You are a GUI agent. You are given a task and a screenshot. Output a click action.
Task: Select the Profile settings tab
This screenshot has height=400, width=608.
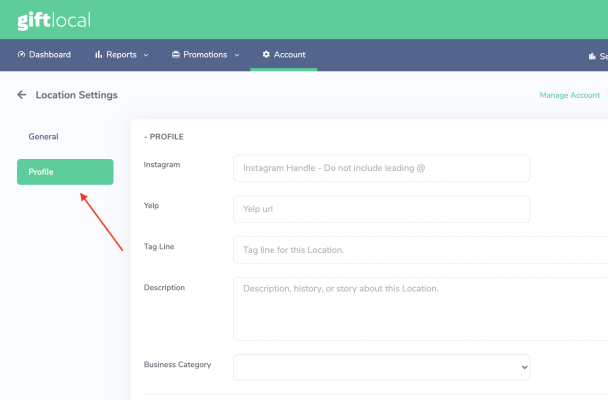click(65, 172)
